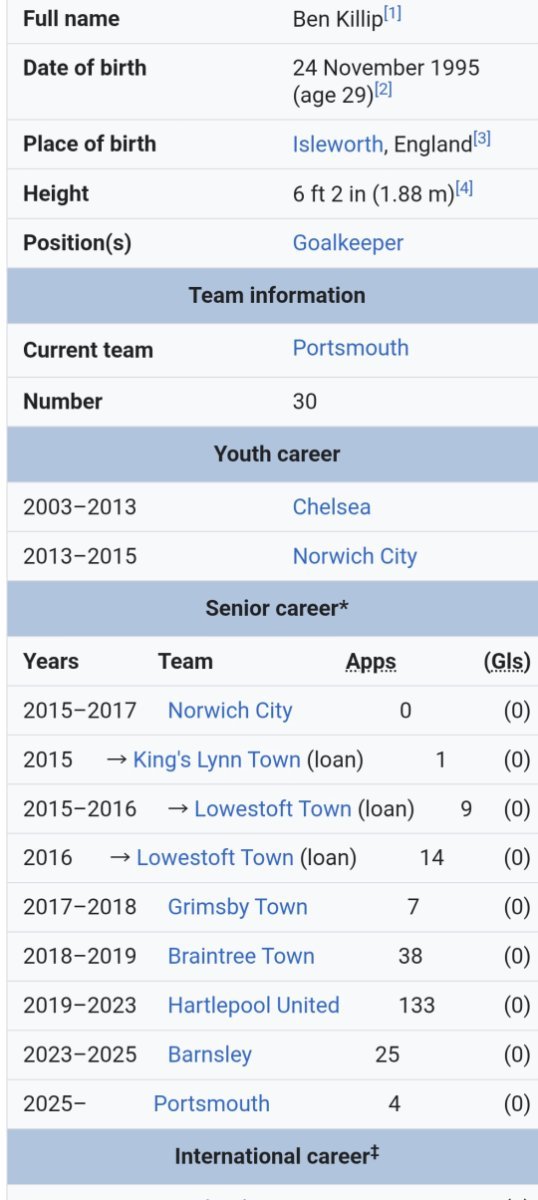This screenshot has width=538, height=1200.
Task: Open the Hartlepool United link
Action: click(253, 1006)
